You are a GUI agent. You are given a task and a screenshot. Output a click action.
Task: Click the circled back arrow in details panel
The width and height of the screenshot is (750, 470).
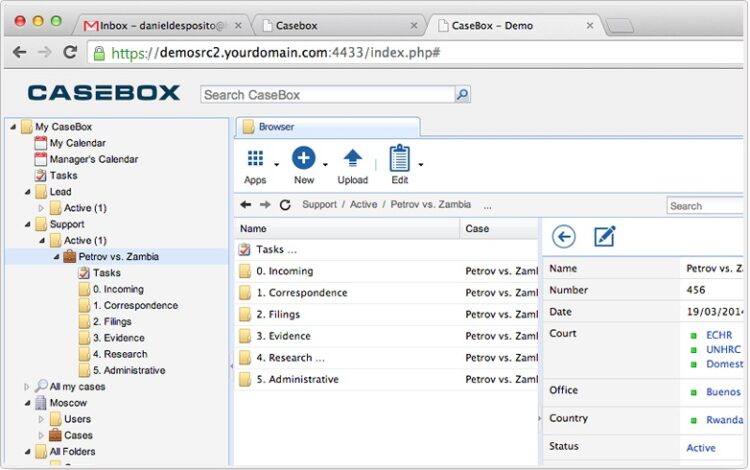point(563,237)
